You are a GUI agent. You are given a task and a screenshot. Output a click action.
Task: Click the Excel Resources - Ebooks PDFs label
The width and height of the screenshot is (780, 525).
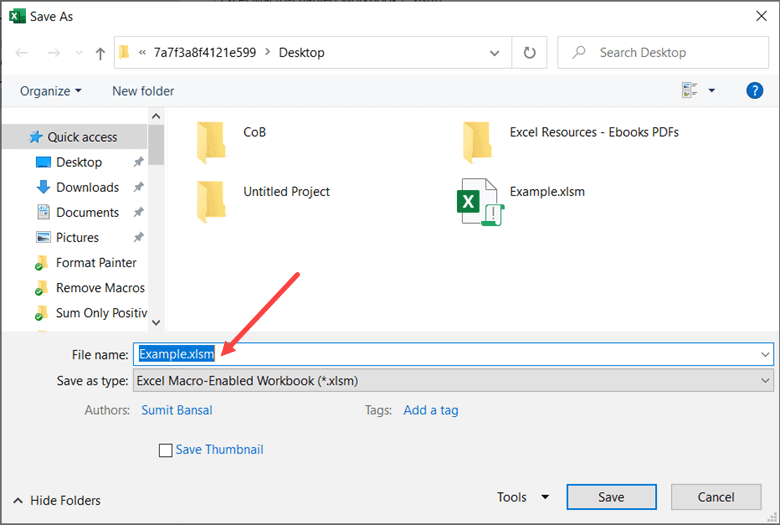(594, 132)
